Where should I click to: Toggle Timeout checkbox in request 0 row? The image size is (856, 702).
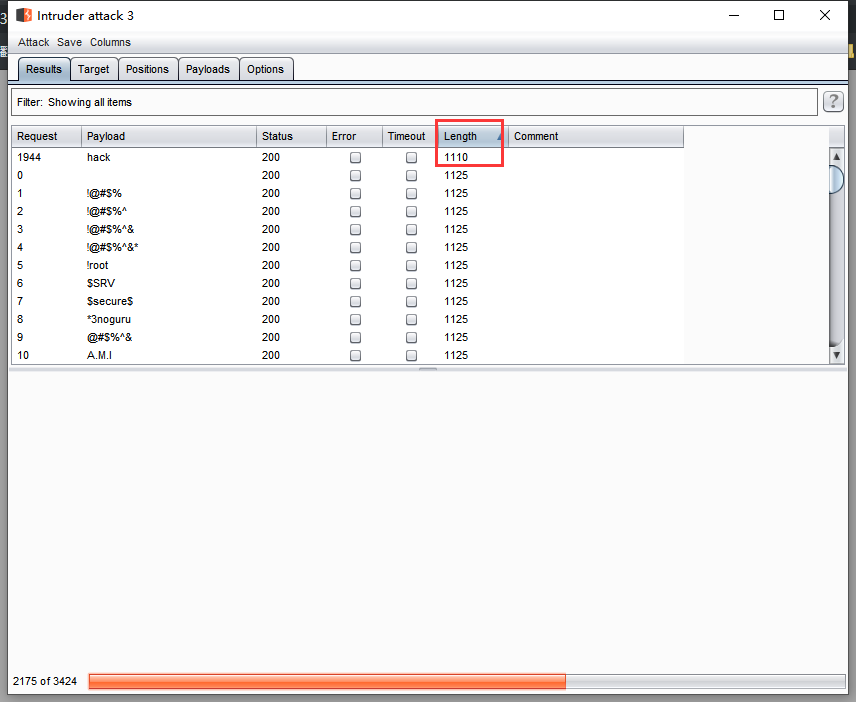coord(411,175)
